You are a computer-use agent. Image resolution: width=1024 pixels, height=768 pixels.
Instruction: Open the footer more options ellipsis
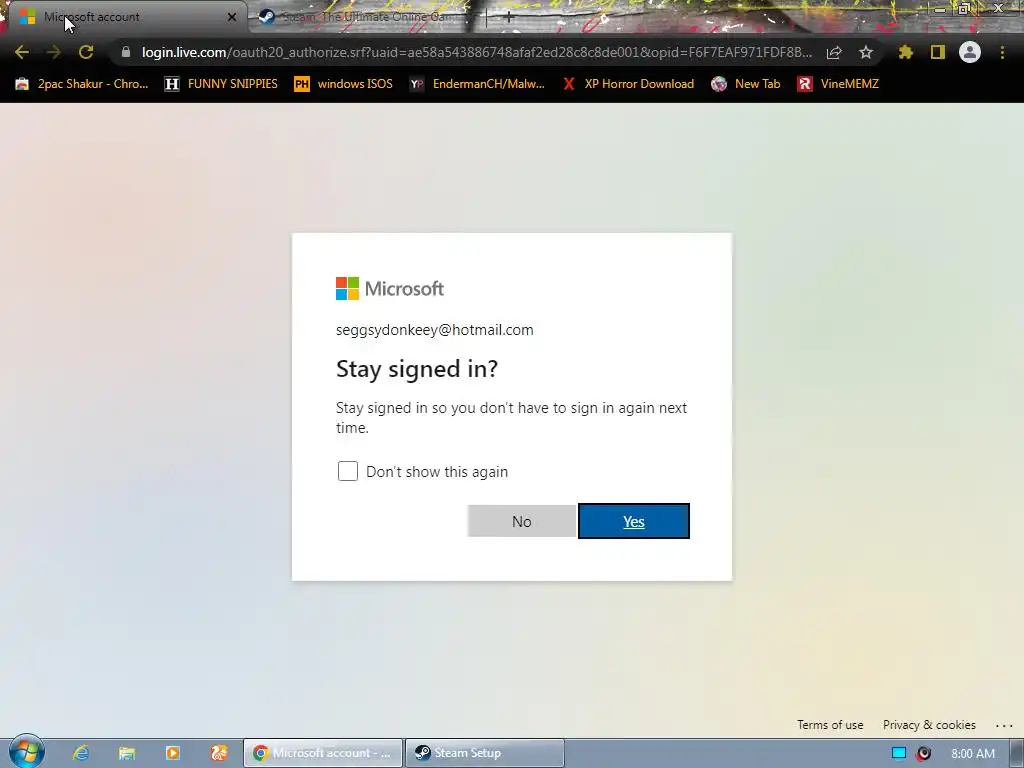(x=1004, y=726)
